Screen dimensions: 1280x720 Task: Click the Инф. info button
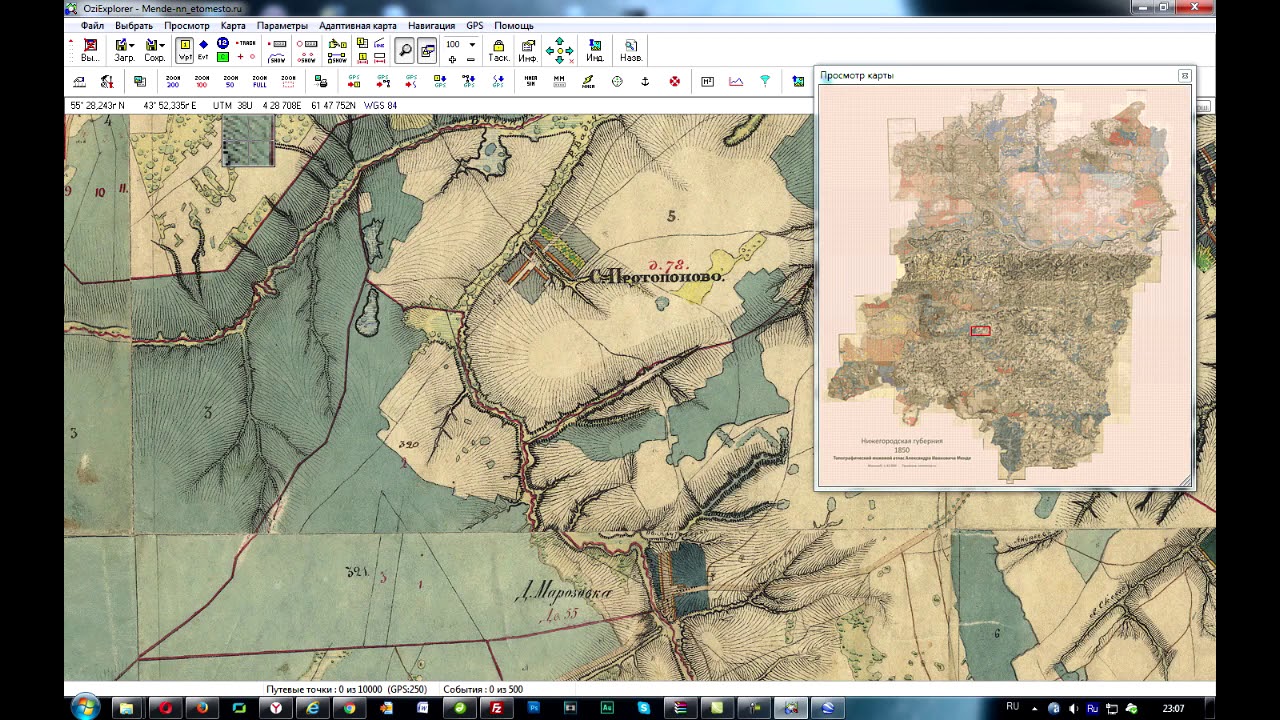tap(528, 50)
